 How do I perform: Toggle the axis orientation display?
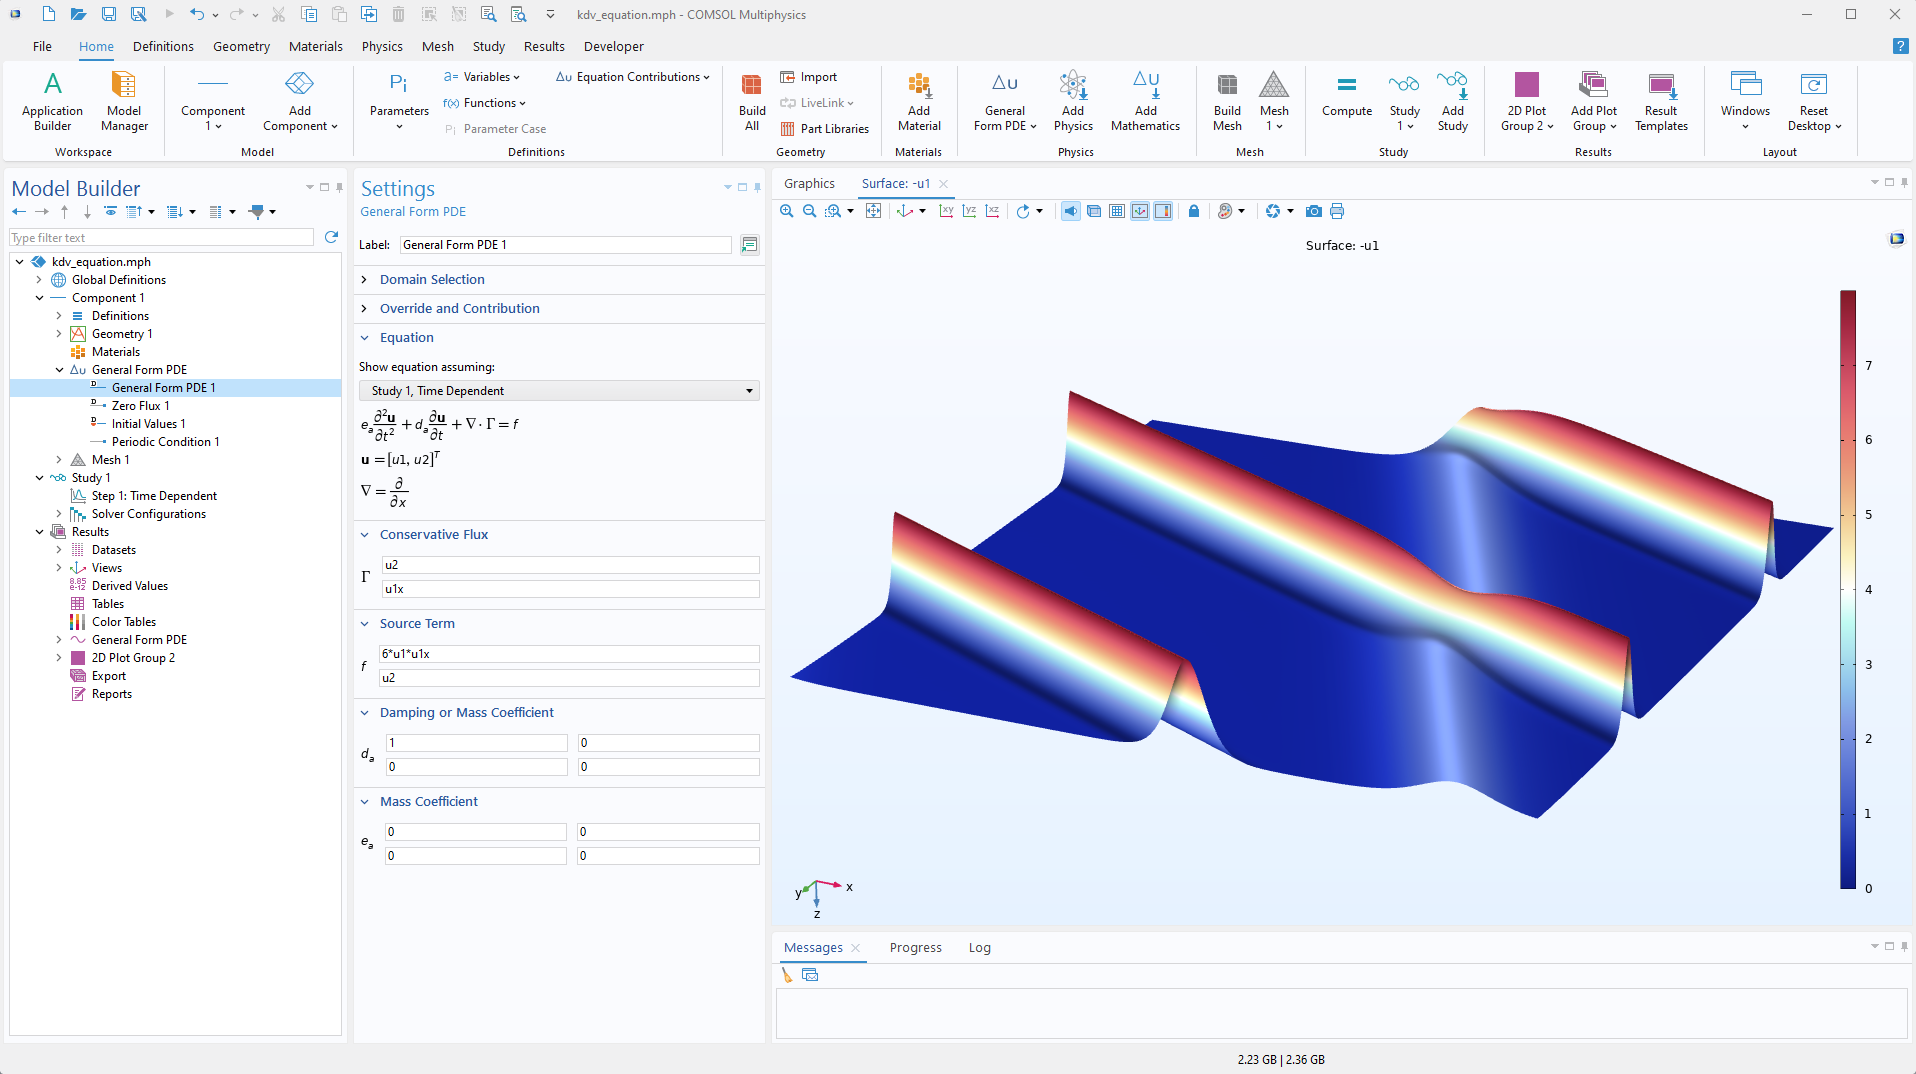1140,211
